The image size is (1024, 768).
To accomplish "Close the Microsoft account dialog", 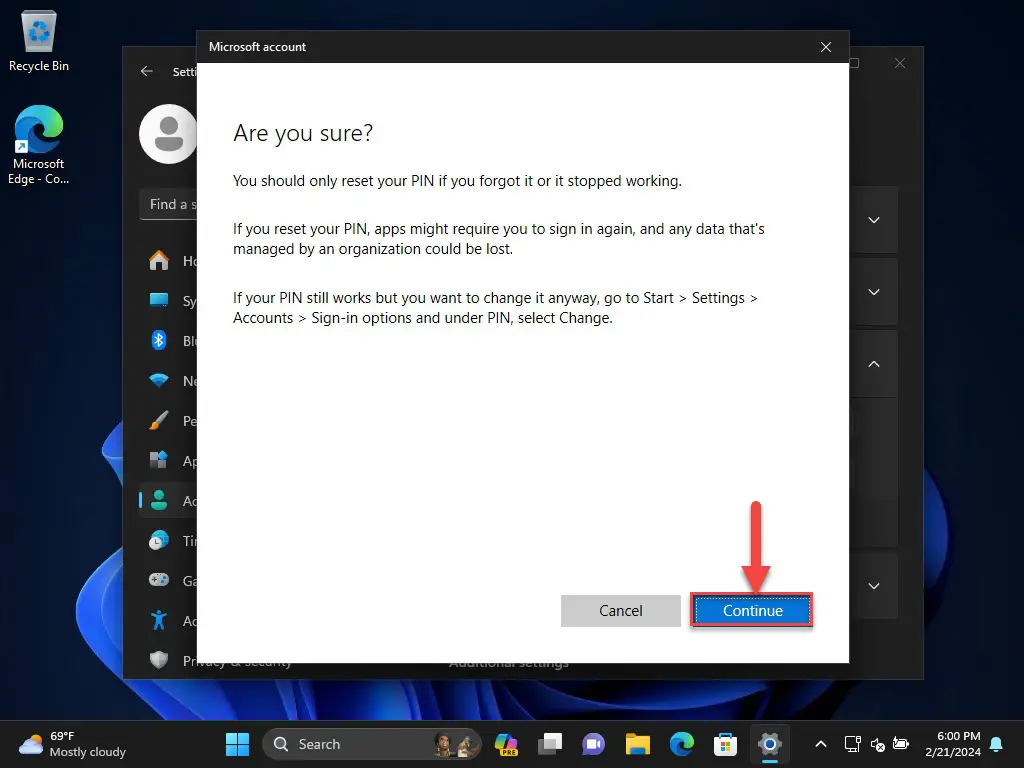I will coord(825,47).
